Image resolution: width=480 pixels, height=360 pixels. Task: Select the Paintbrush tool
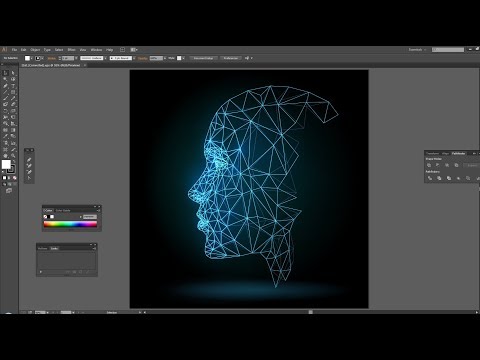[x=5, y=98]
